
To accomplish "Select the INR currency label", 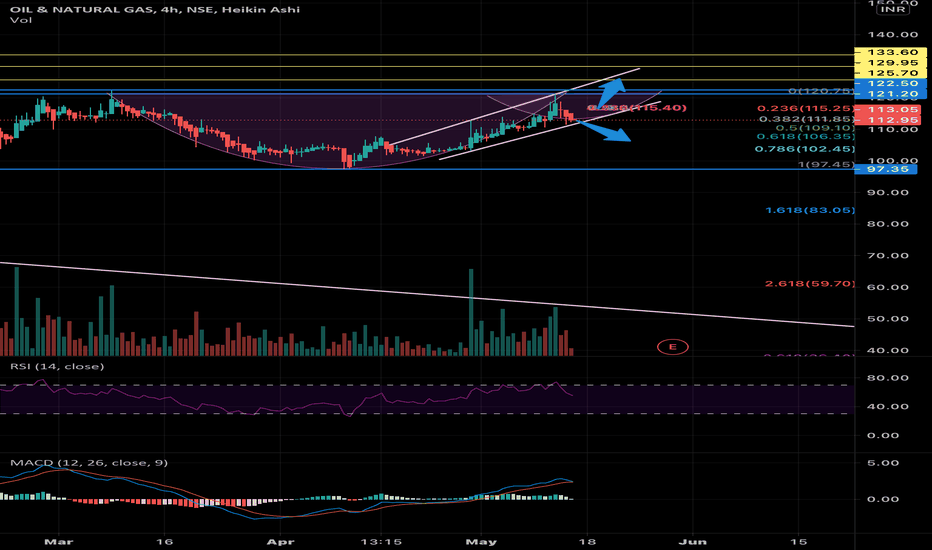I will coord(892,9).
